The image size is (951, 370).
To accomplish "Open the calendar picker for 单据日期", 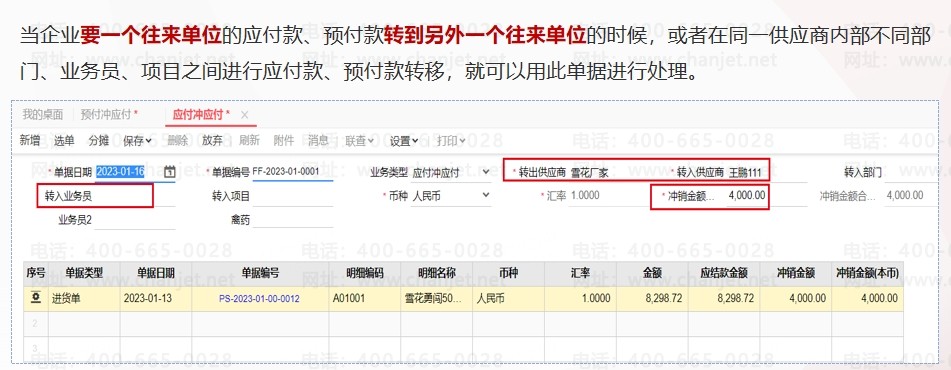I will click(x=170, y=172).
